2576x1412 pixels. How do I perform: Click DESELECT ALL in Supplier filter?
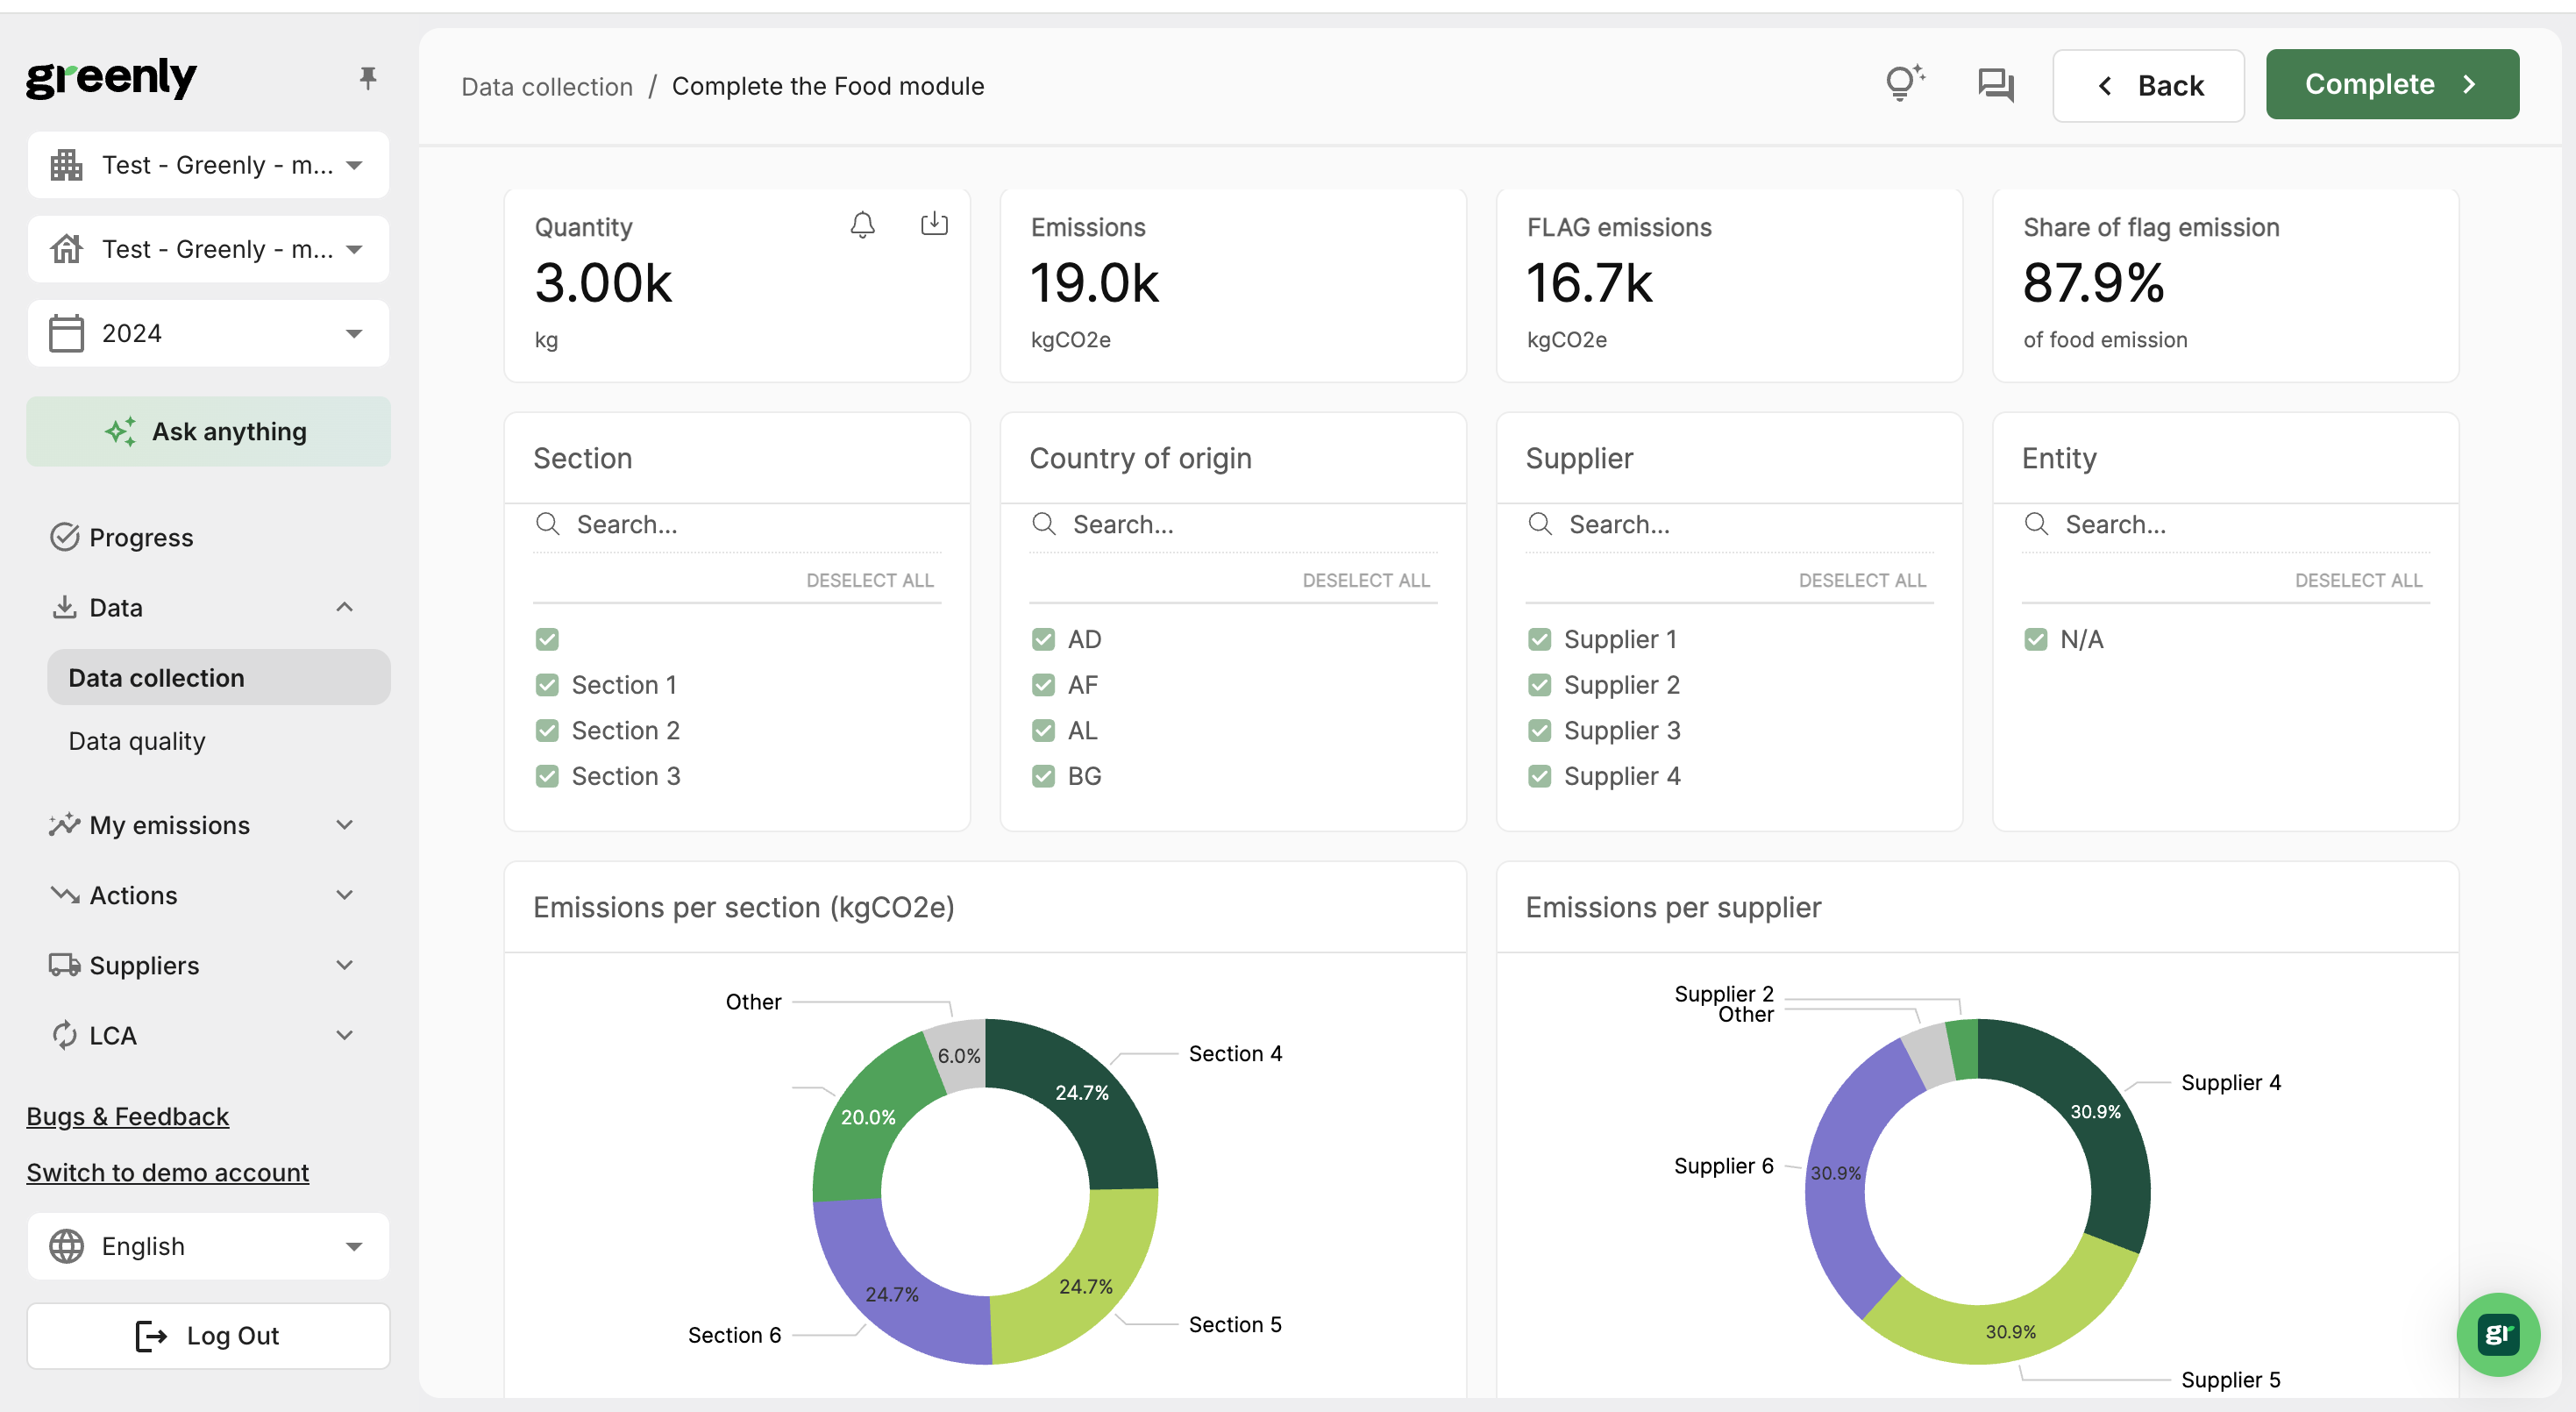[x=1862, y=580]
